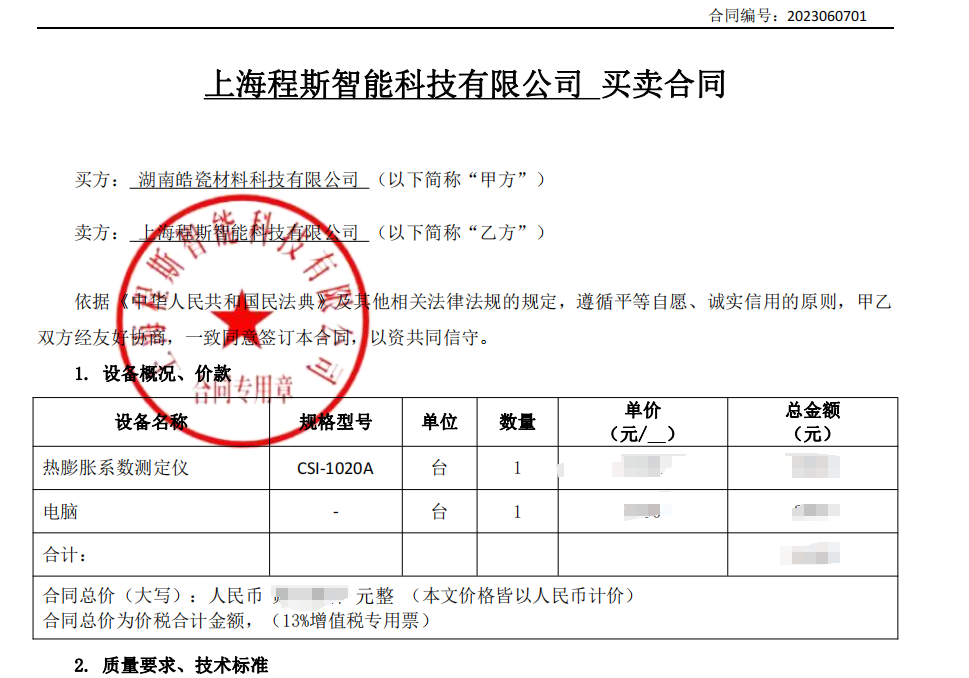Click the contract title 上海程斯智能科技有限公司 买卖合同
The width and height of the screenshot is (969, 678).
(x=466, y=86)
